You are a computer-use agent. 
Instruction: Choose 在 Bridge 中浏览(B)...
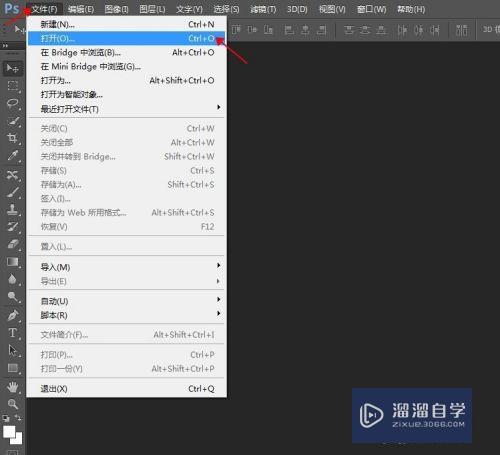pos(126,52)
